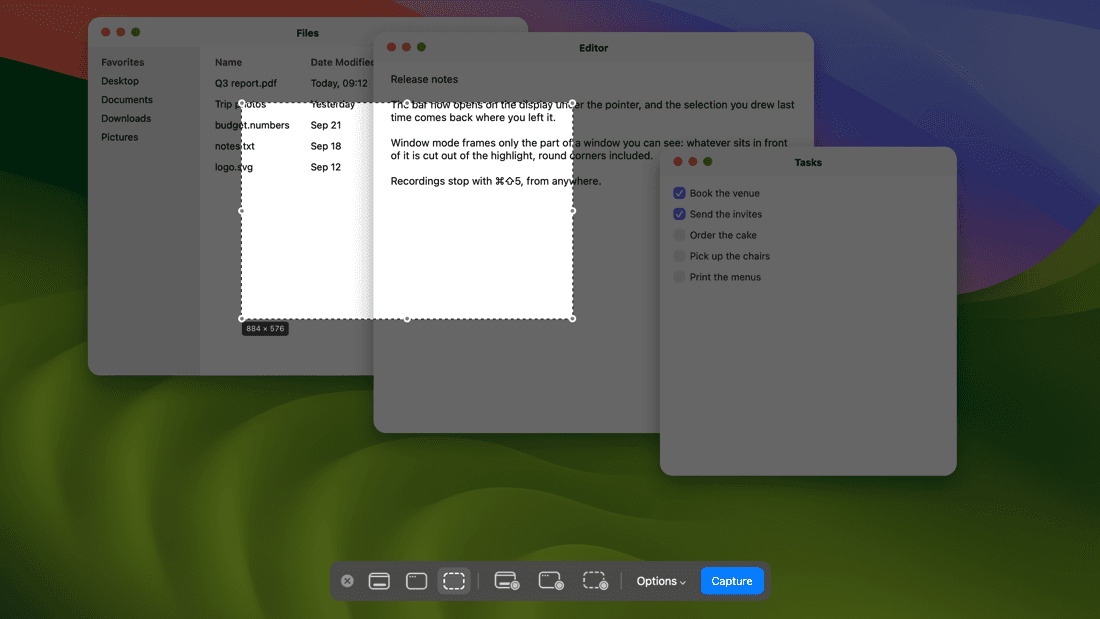Click the selection's right-middle resize handle
Image resolution: width=1100 pixels, height=619 pixels.
click(572, 211)
